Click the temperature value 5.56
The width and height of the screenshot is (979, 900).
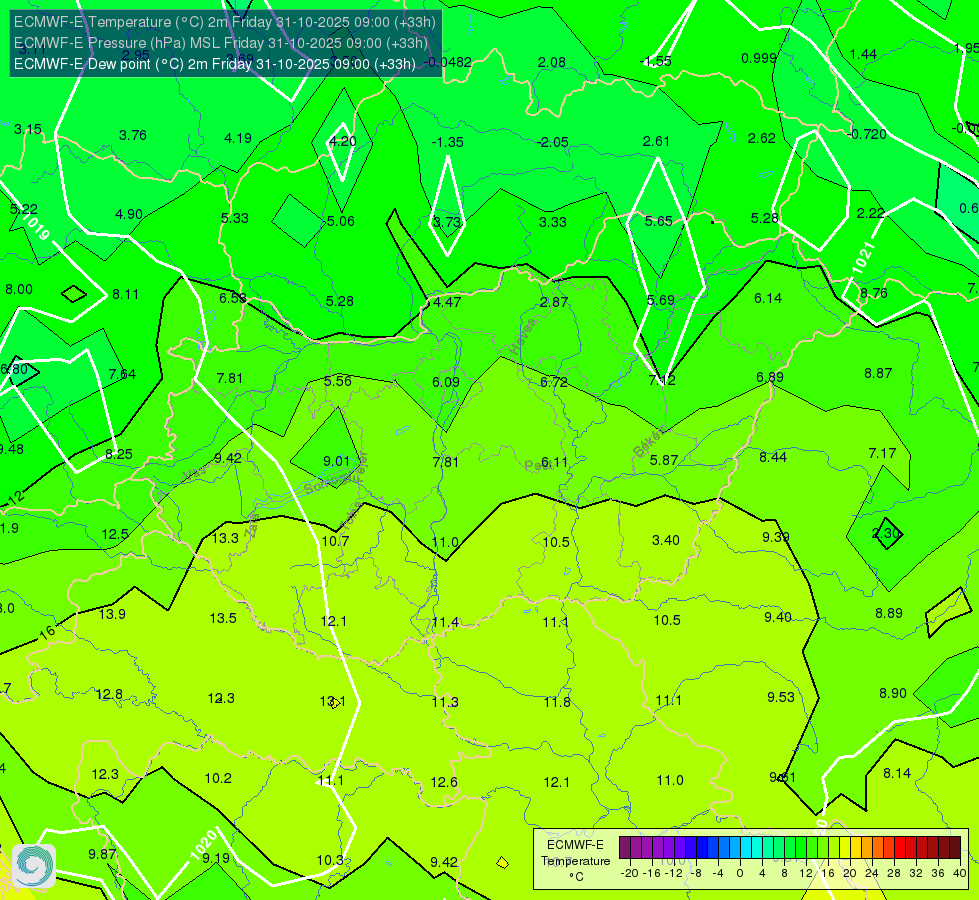pos(338,381)
